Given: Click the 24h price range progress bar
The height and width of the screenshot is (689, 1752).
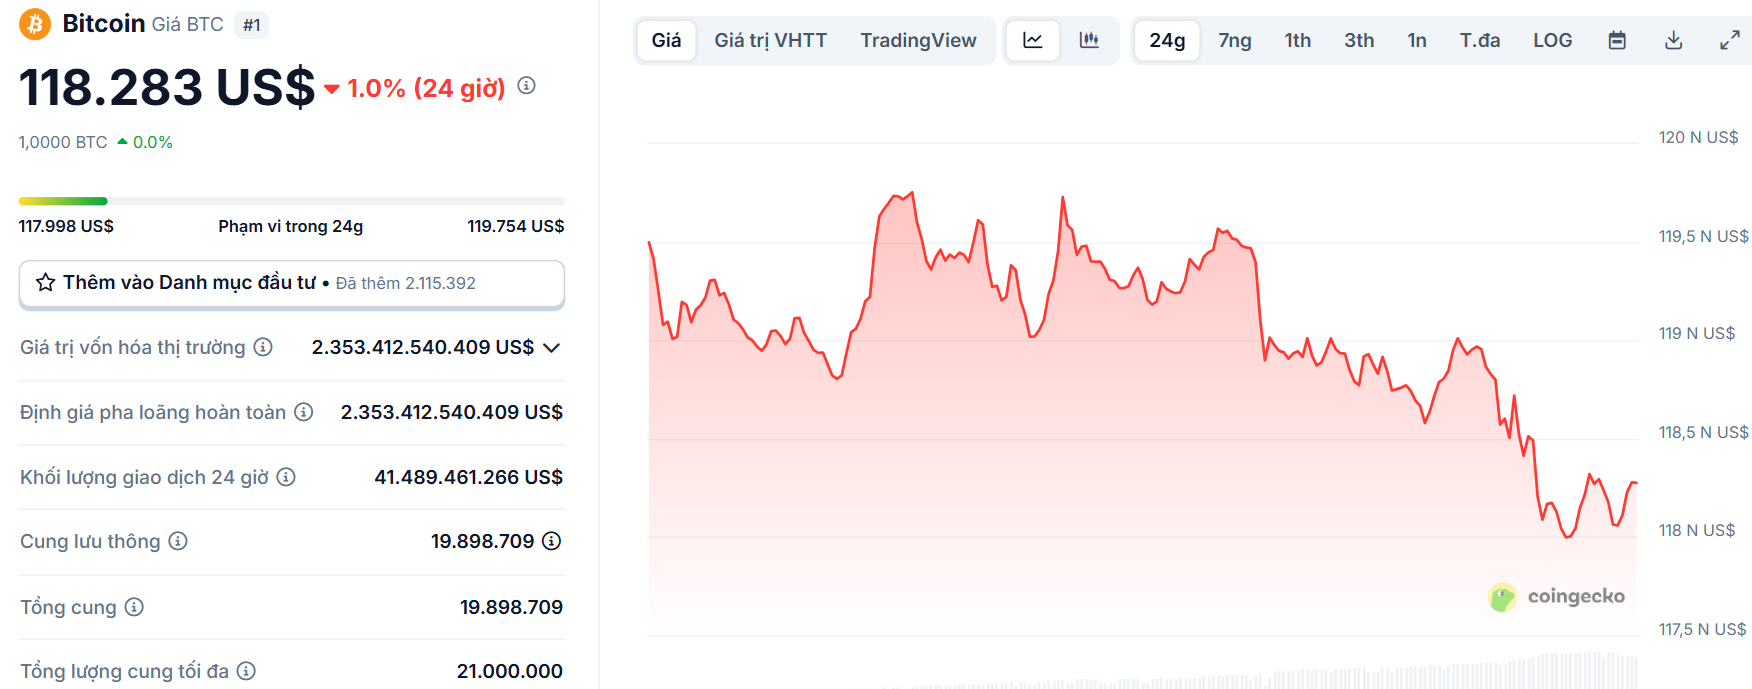Looking at the screenshot, I should click(x=292, y=201).
